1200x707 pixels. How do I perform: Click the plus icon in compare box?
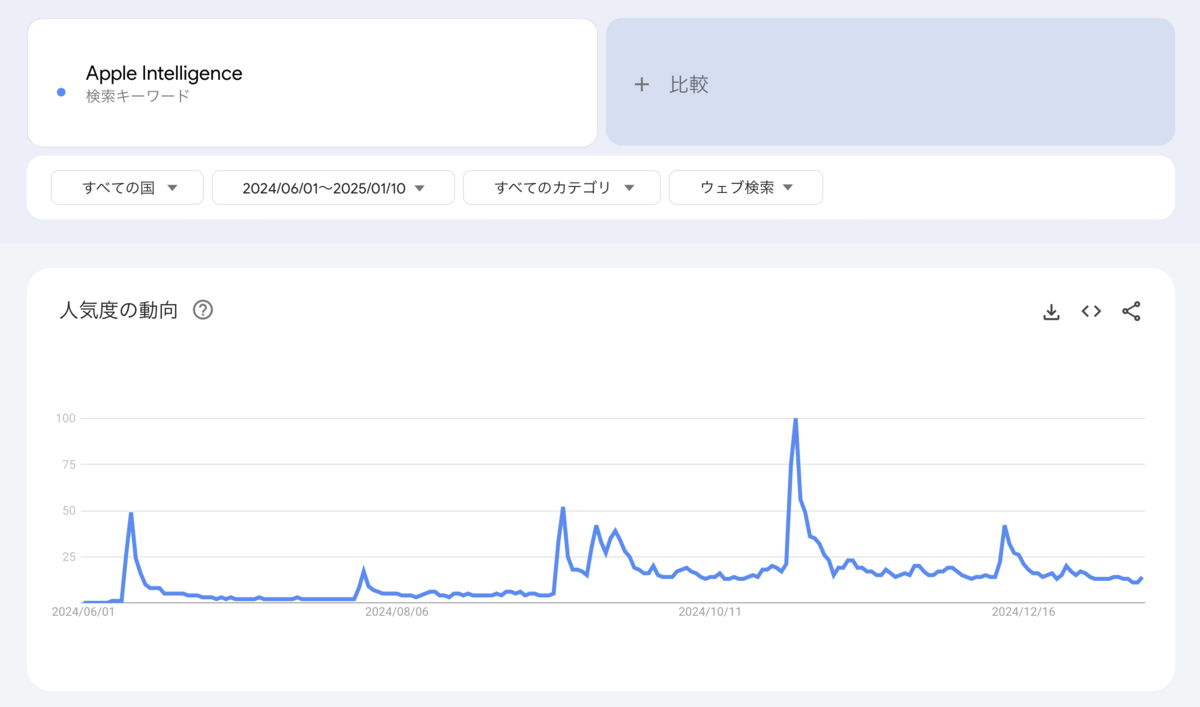click(x=641, y=85)
